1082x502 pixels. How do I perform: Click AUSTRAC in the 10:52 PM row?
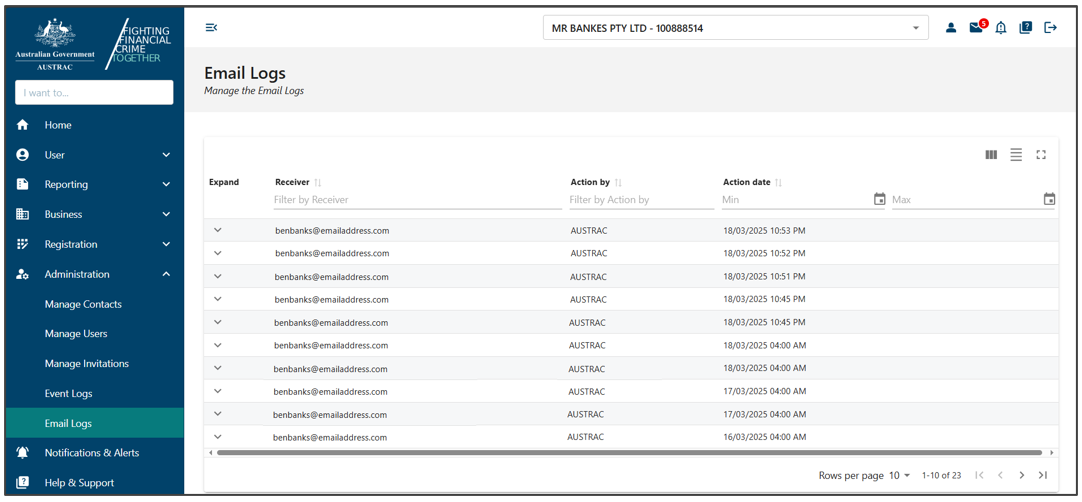click(589, 253)
